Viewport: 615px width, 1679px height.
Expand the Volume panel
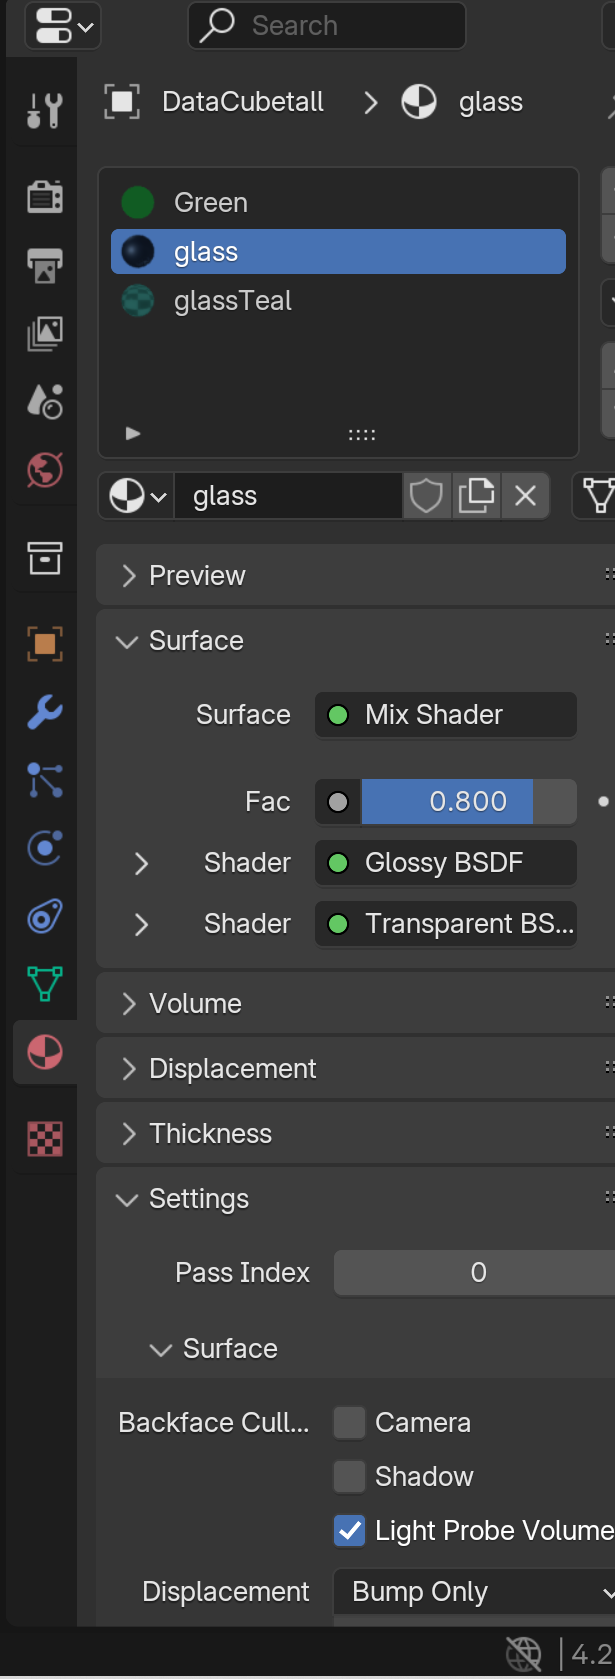(195, 1004)
